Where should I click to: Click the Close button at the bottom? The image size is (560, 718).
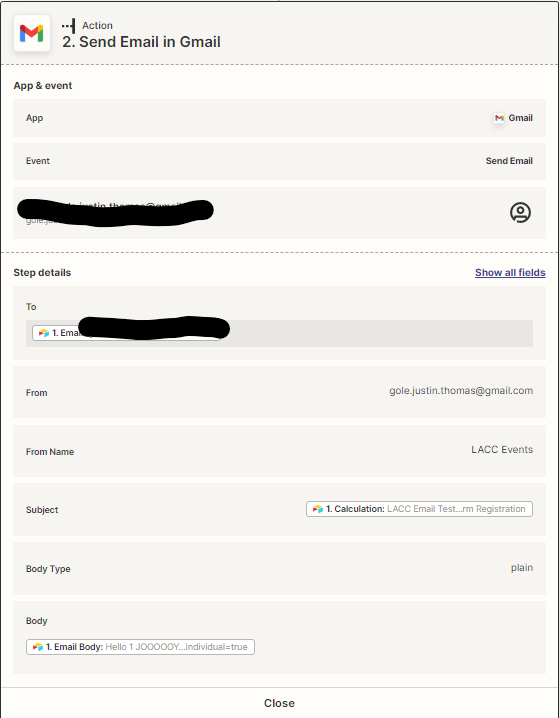coord(279,703)
